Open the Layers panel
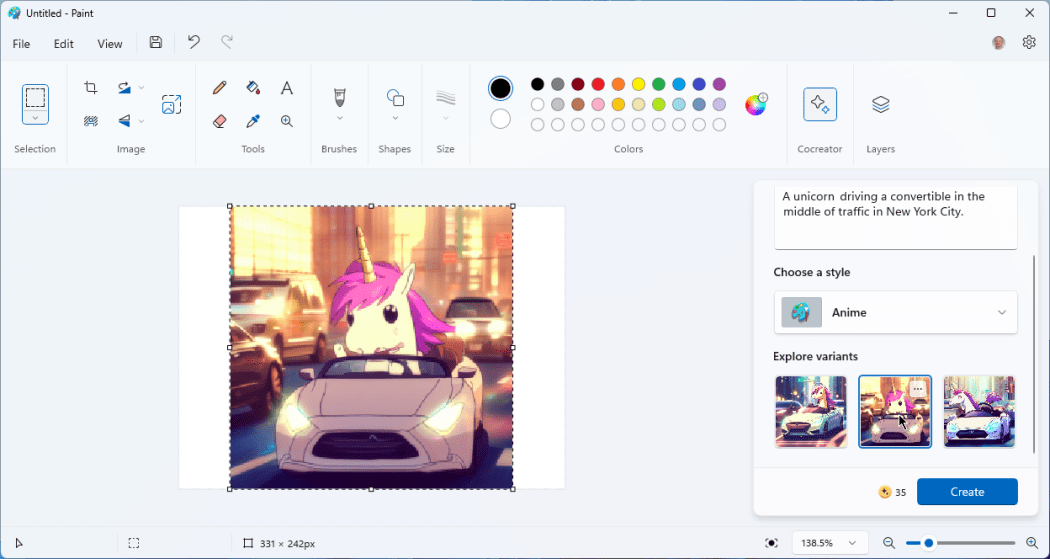 pyautogui.click(x=880, y=105)
